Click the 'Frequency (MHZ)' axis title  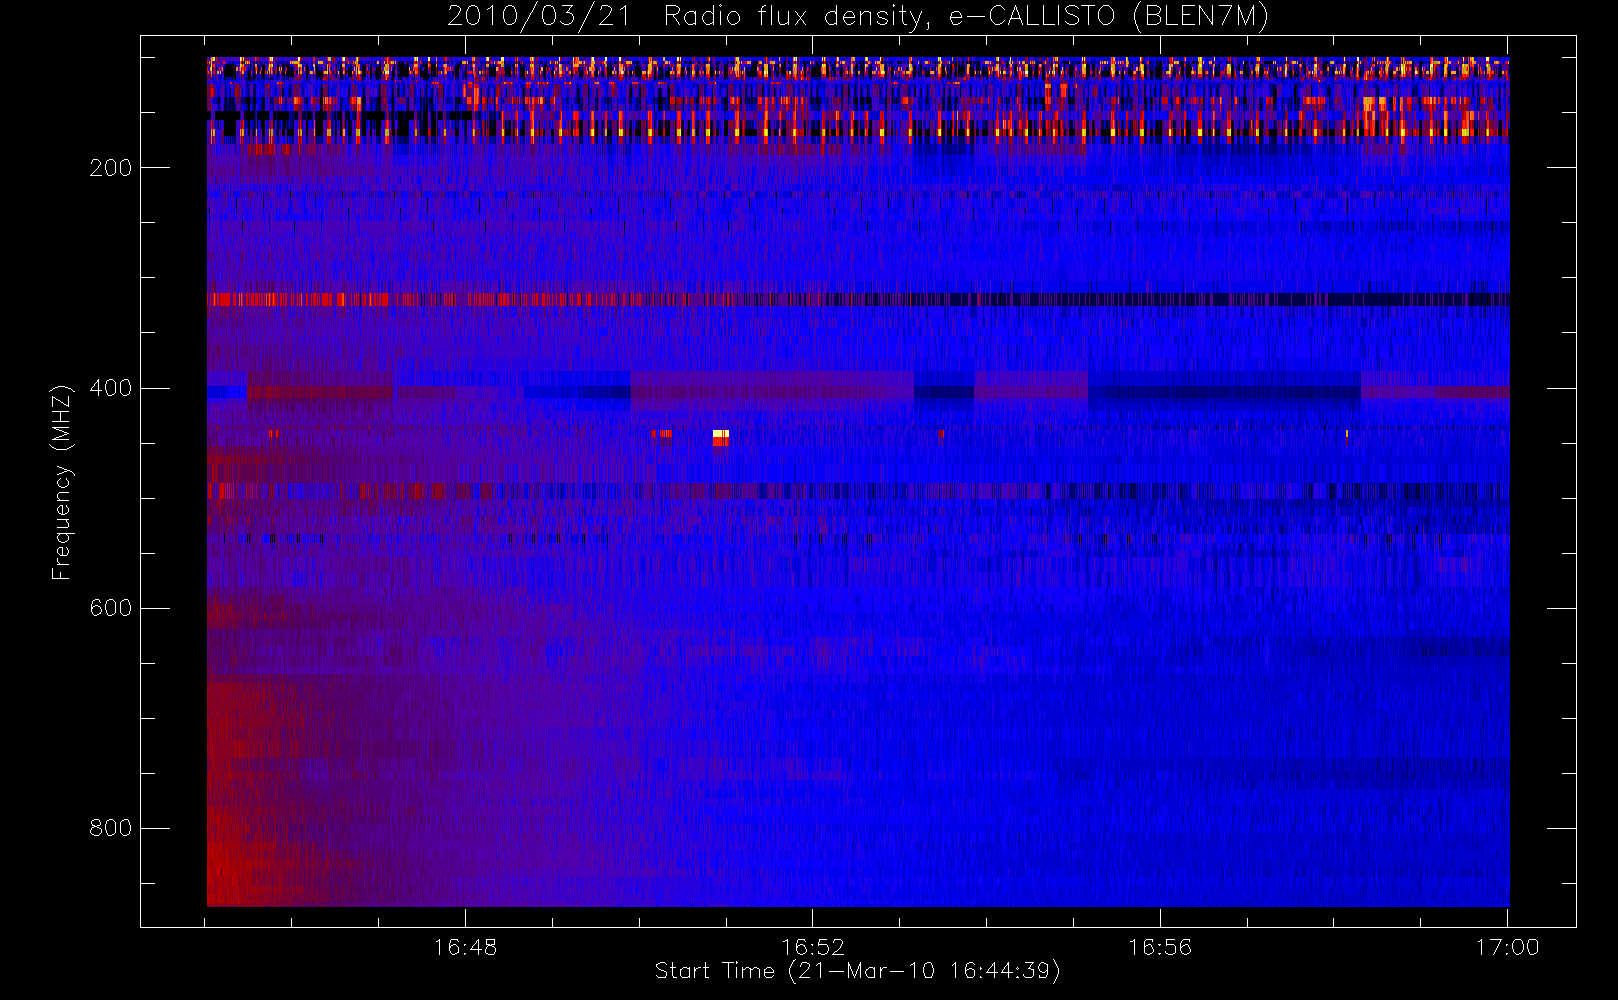pos(62,482)
